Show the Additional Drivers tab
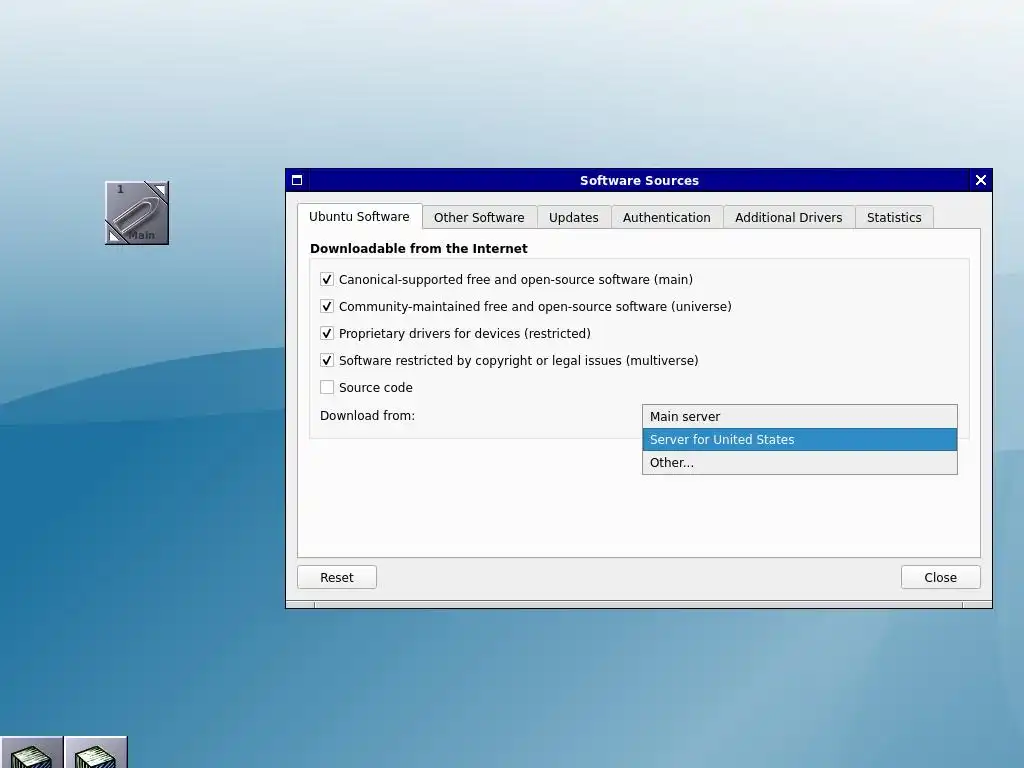The height and width of the screenshot is (768, 1024). tap(789, 217)
